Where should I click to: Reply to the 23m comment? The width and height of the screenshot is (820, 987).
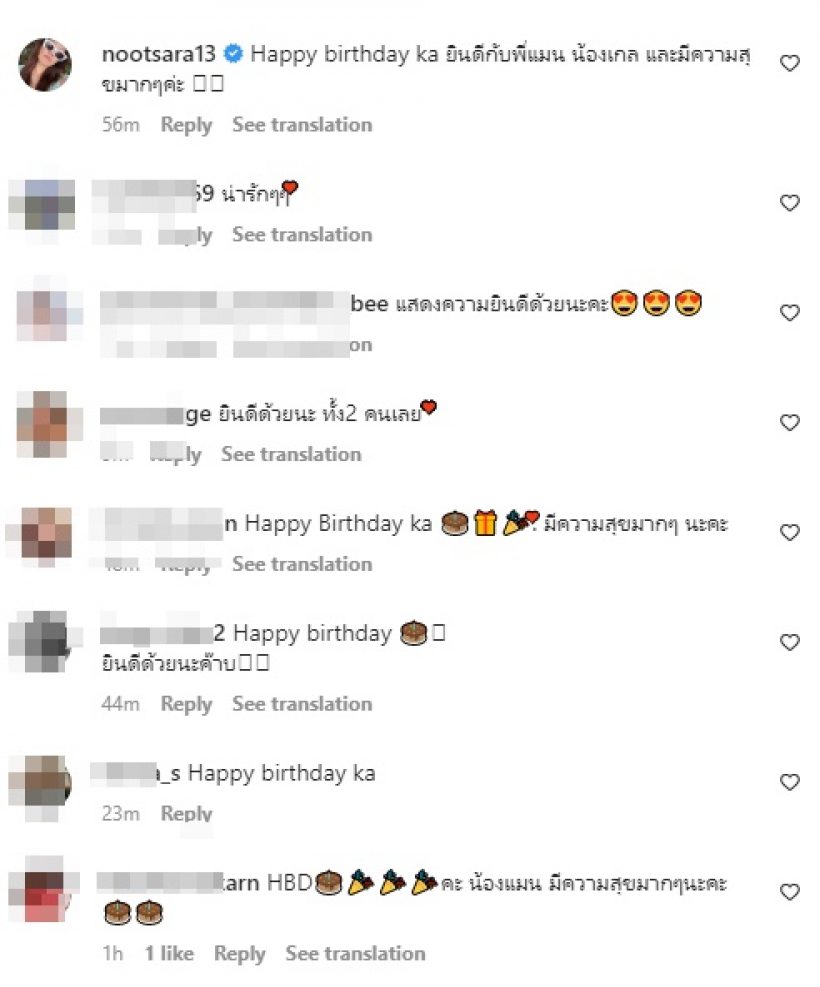coord(186,813)
